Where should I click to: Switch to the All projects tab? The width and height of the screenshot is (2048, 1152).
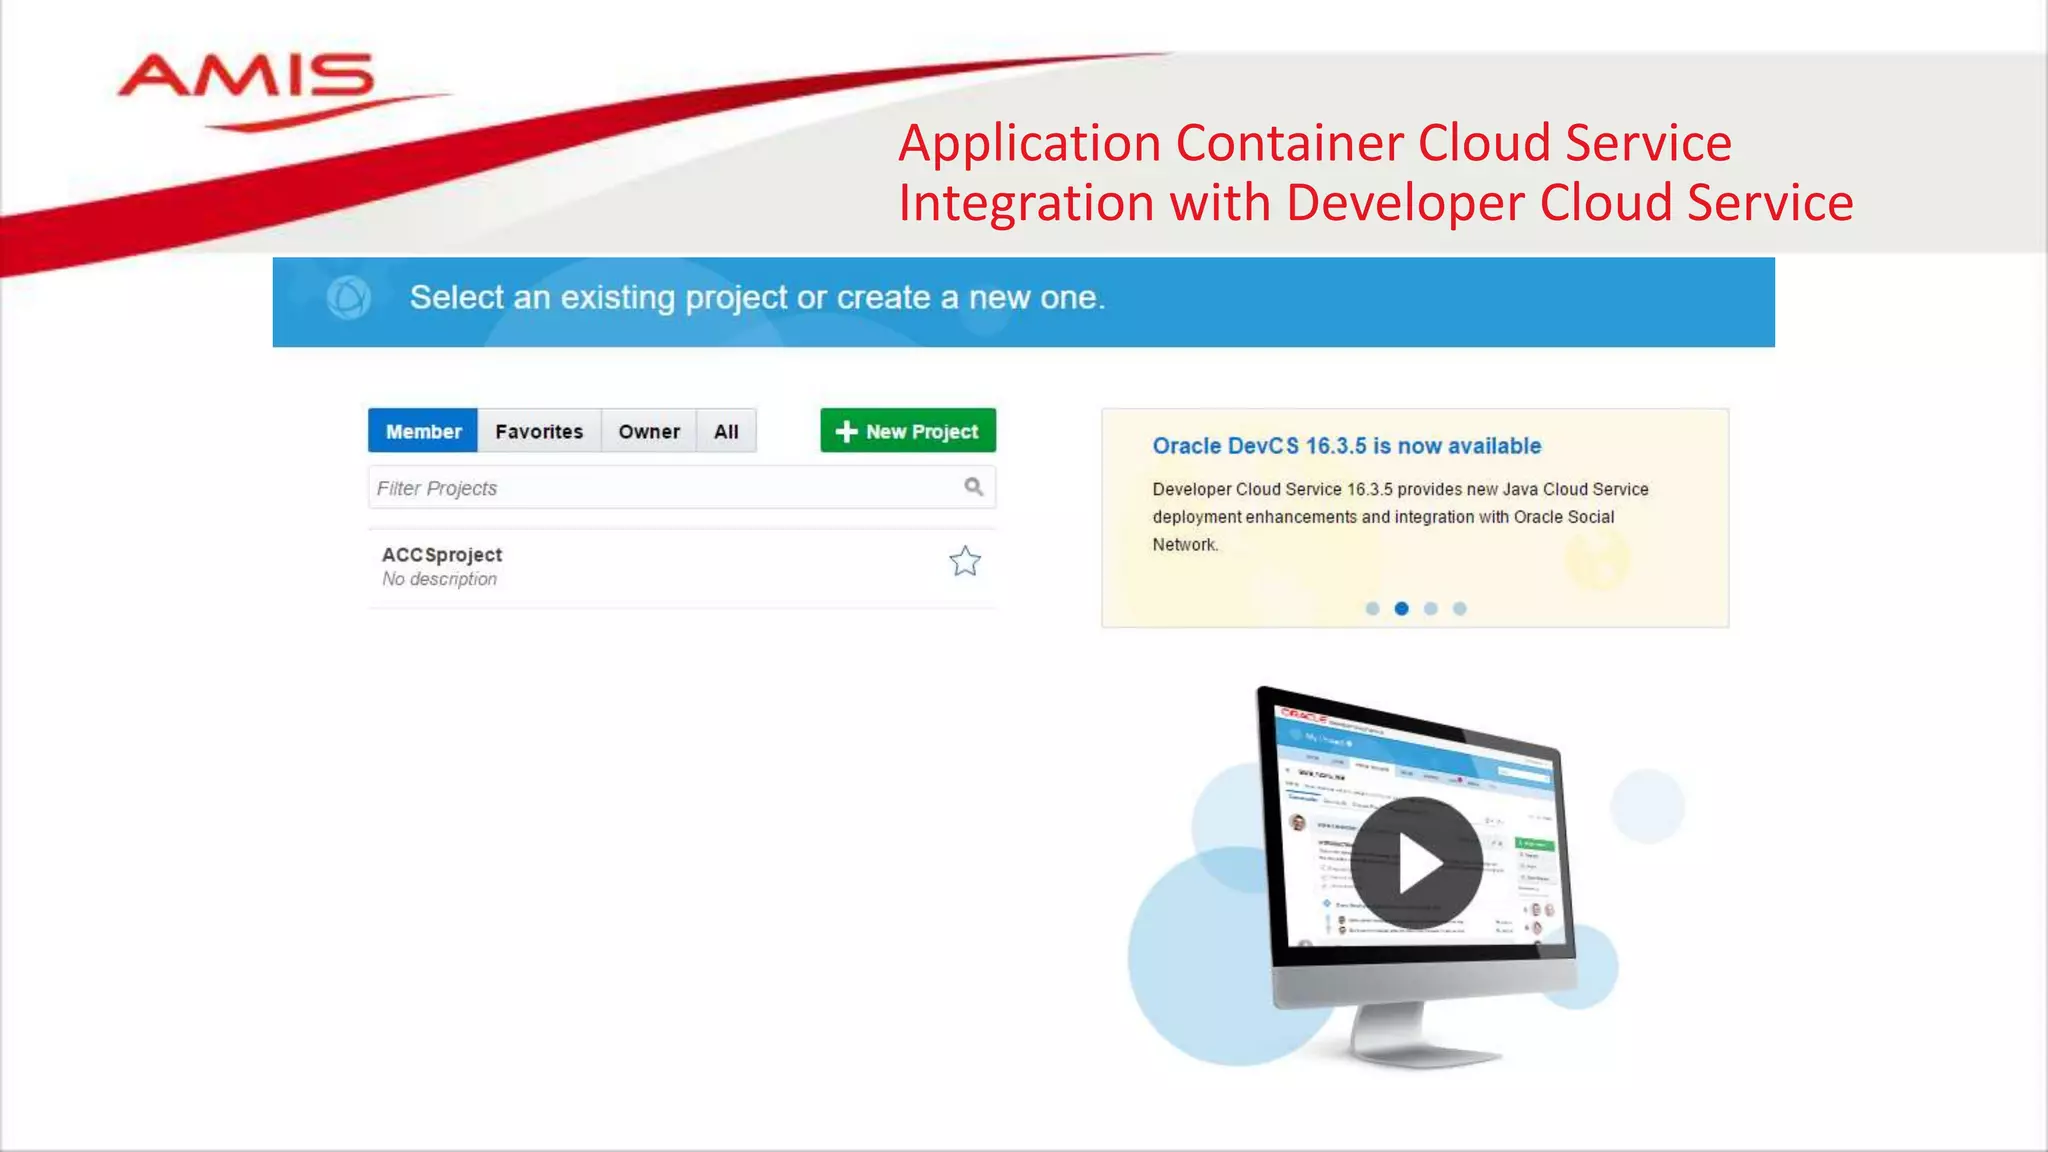coord(726,431)
